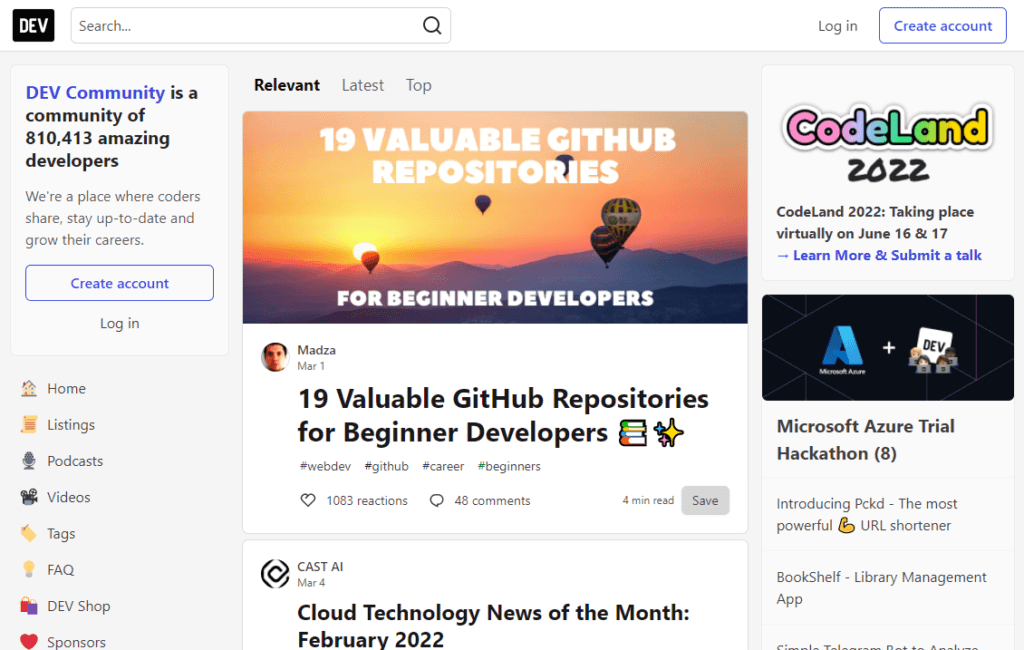
Task: Open Home via the house icon
Action: coord(29,389)
